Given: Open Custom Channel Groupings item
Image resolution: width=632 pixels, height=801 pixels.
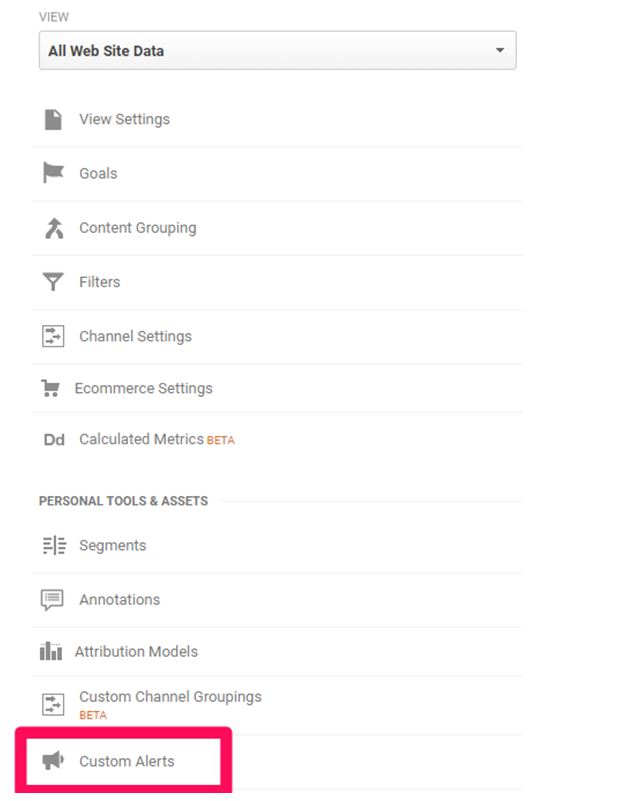Looking at the screenshot, I should pos(170,697).
